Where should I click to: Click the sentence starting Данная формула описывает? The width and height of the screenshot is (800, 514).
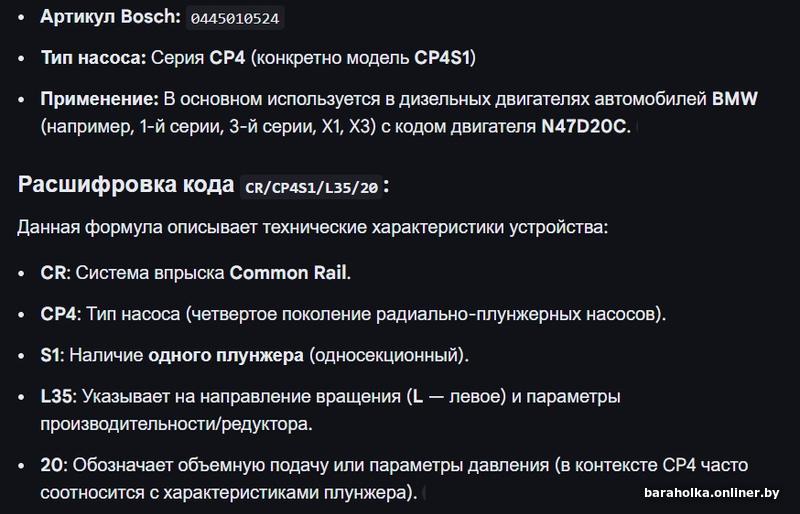[x=311, y=228]
